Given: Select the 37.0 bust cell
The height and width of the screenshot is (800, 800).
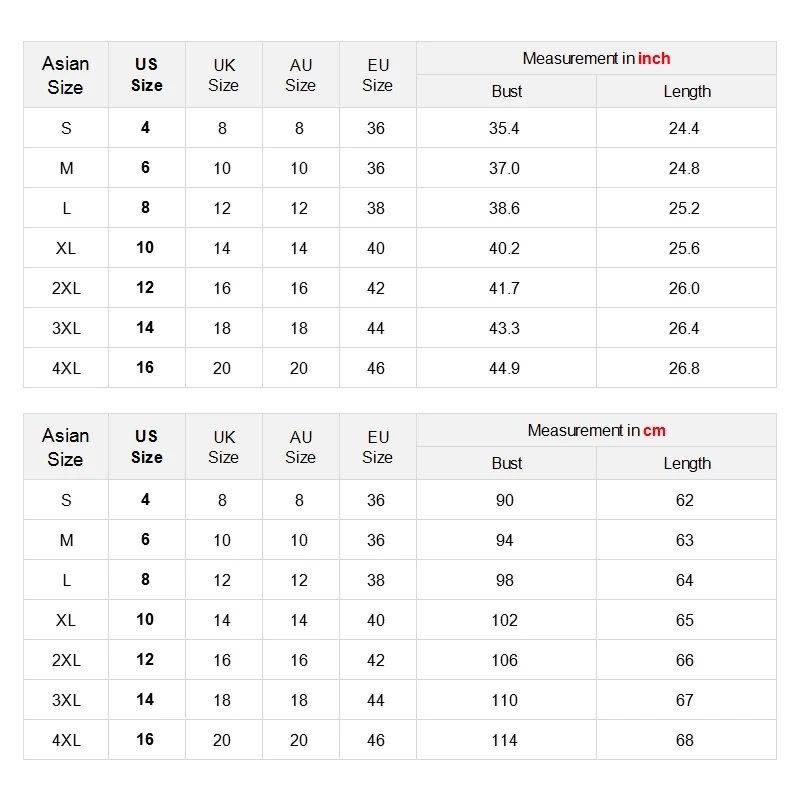Looking at the screenshot, I should click(504, 169).
